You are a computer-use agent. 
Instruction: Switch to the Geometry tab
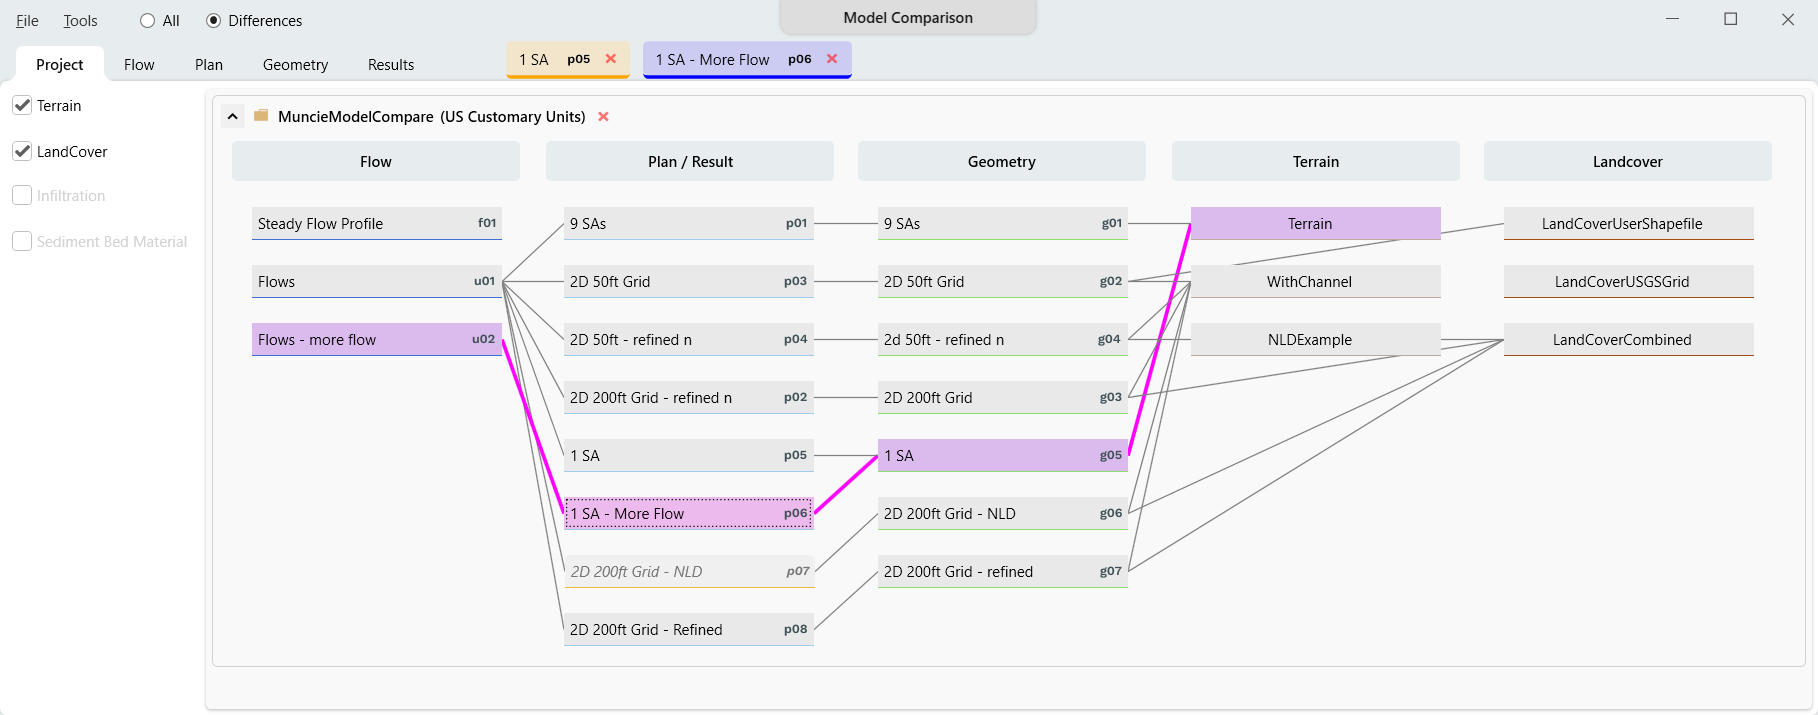[295, 65]
